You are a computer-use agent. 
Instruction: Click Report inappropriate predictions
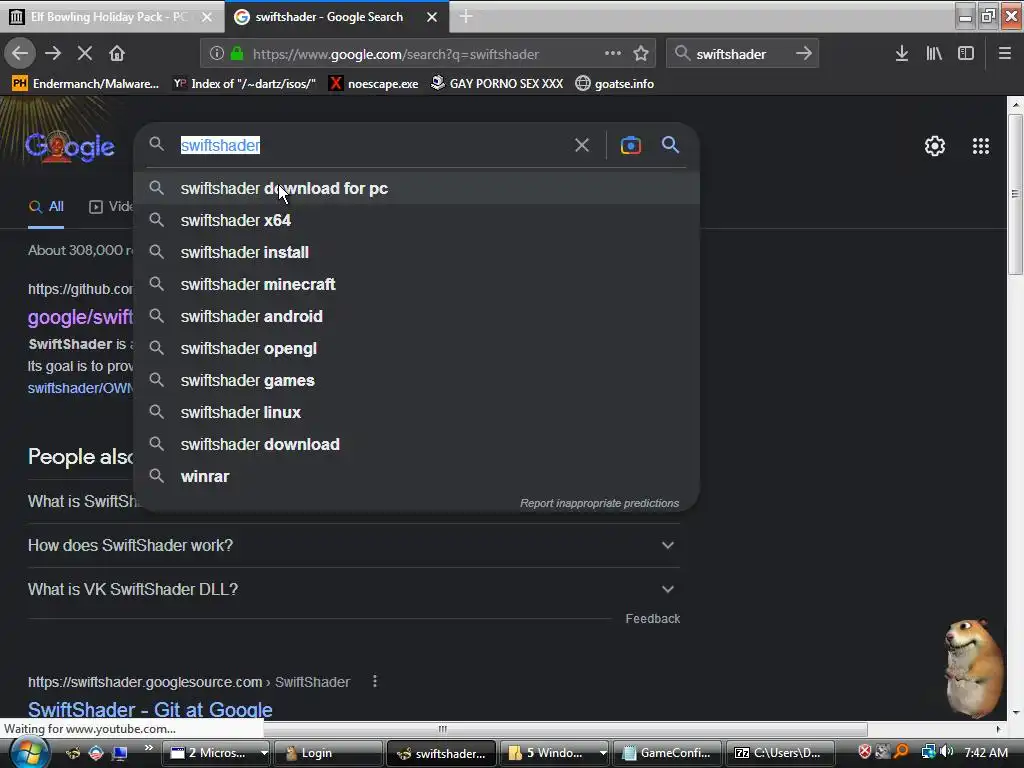click(600, 504)
